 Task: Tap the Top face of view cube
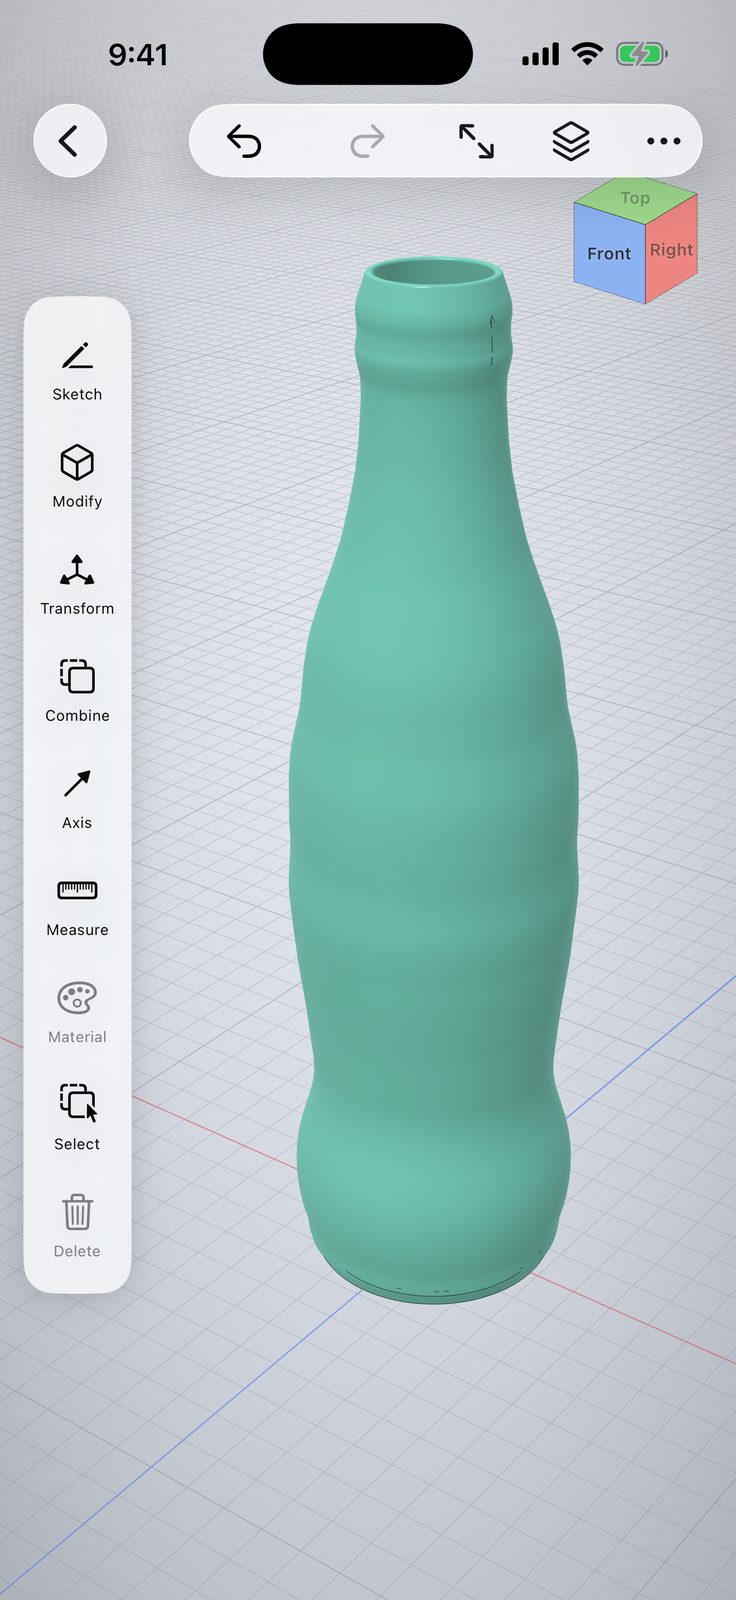[635, 198]
